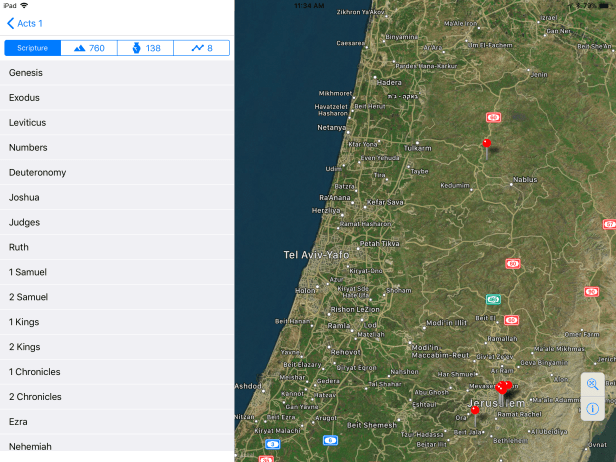
Task: Select Leviticus from the book list
Action: [117, 123]
